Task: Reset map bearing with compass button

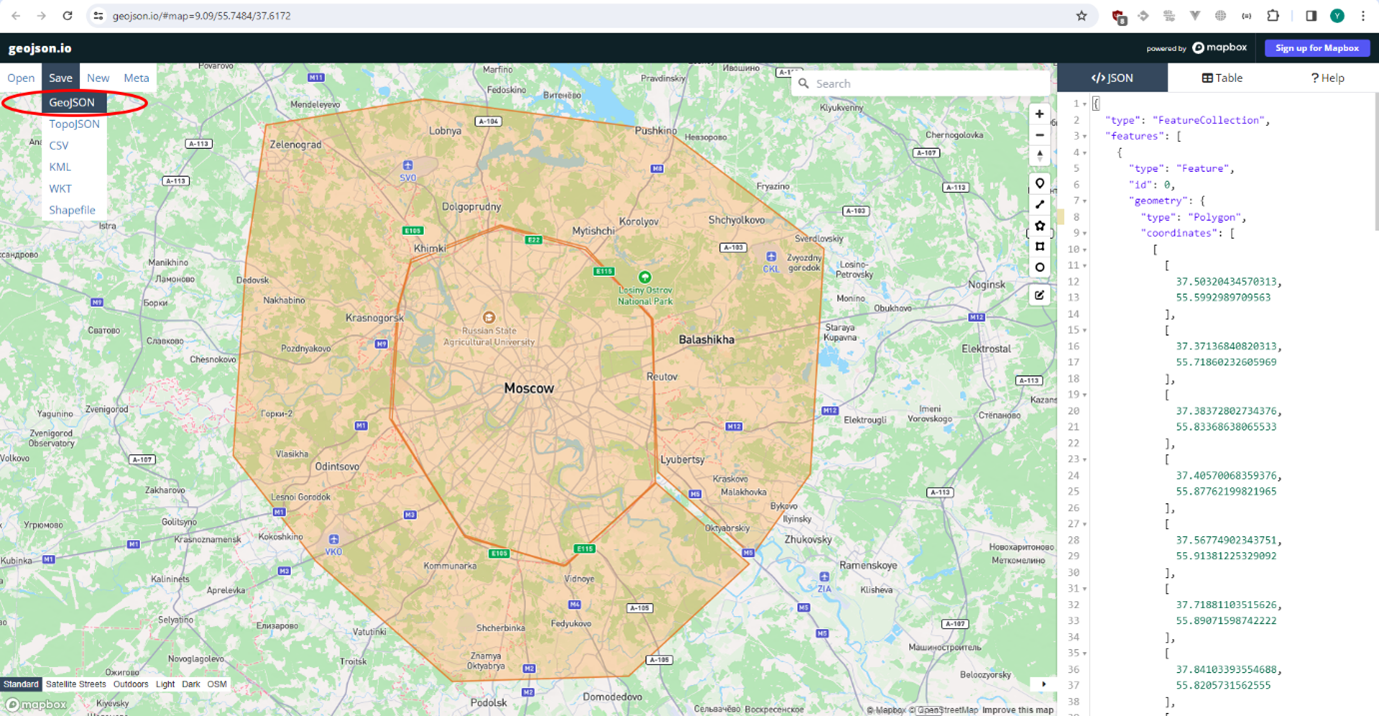Action: click(1040, 156)
